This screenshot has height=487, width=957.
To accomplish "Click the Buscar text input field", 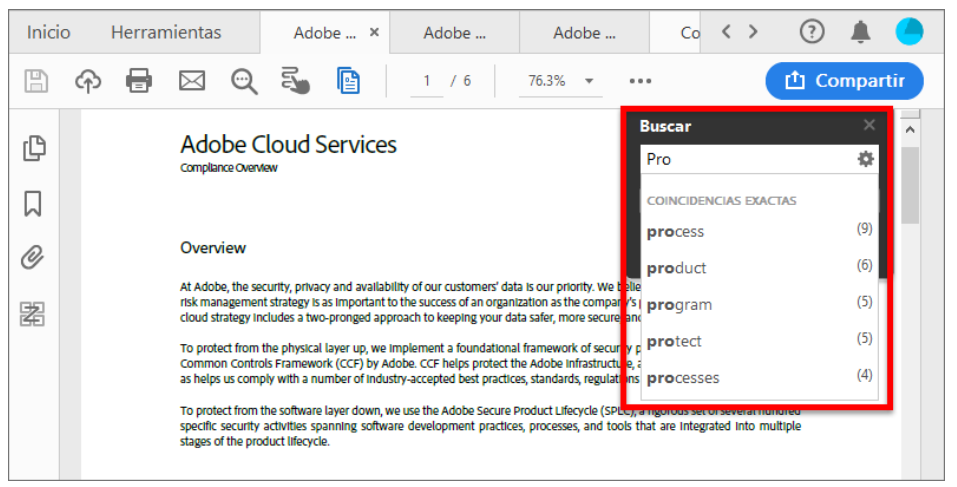I will (x=745, y=159).
